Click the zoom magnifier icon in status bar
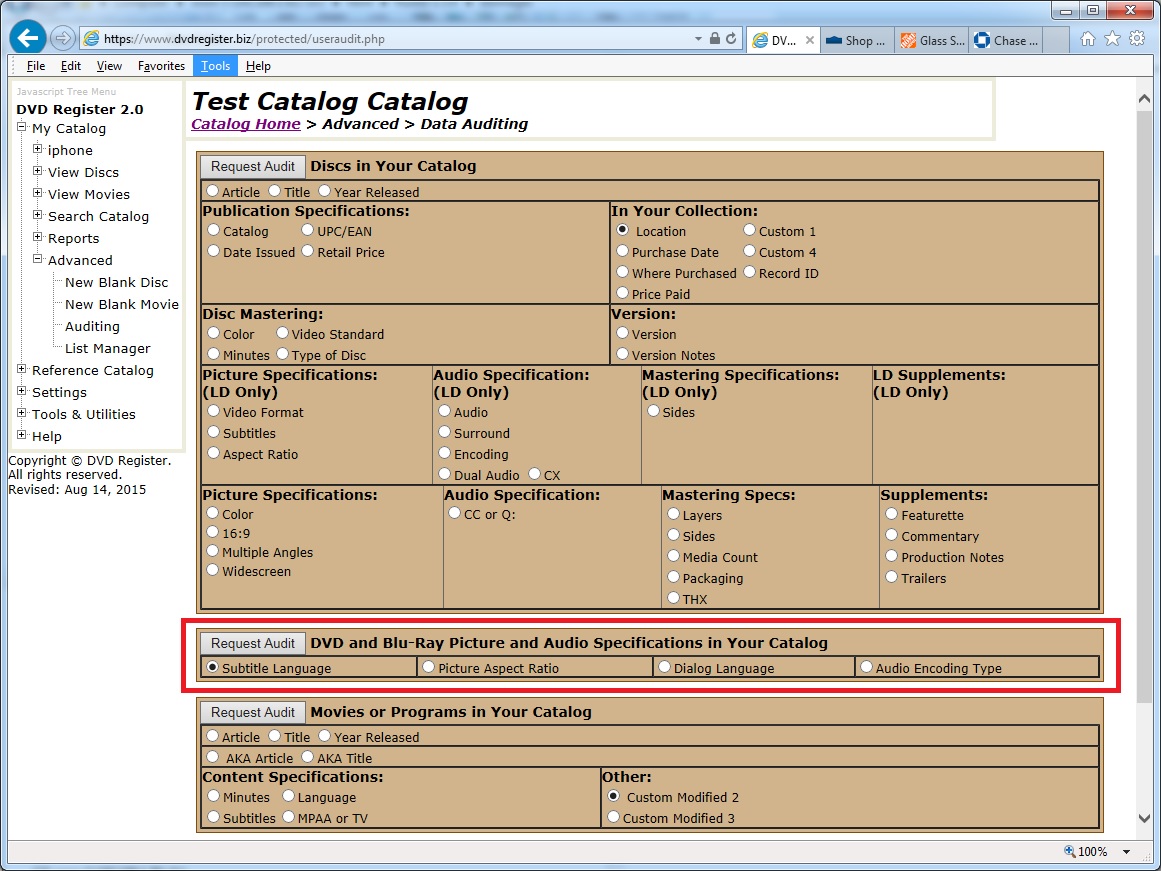The image size is (1161, 871). (1070, 852)
